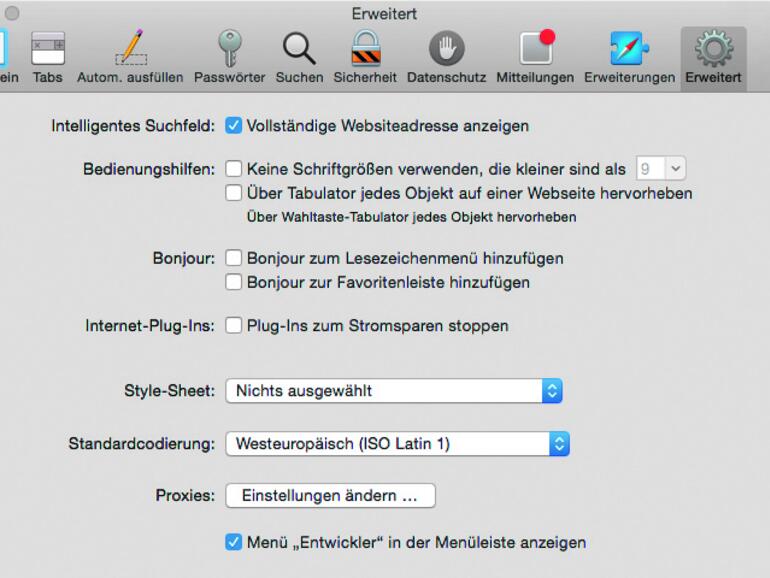Screen dimensions: 770x578
Task: Select the Erweitert gear pane
Action: (714, 58)
